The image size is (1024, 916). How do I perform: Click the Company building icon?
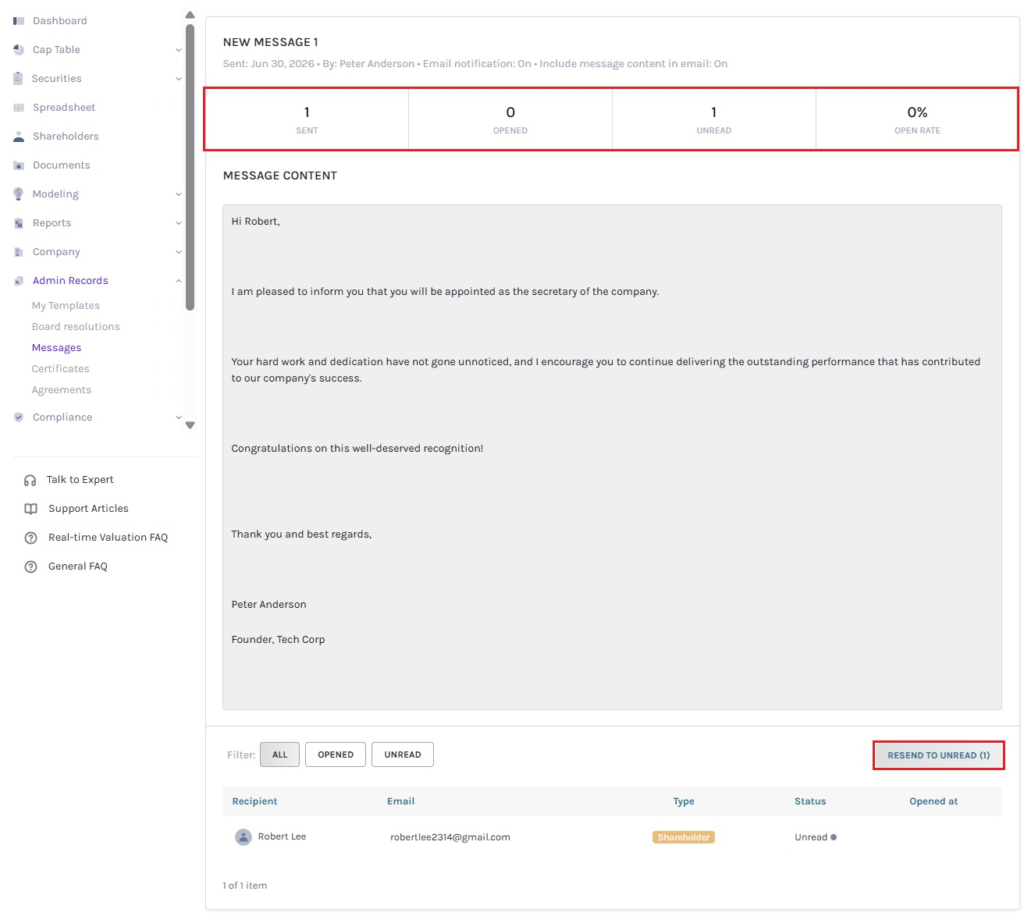pos(18,251)
